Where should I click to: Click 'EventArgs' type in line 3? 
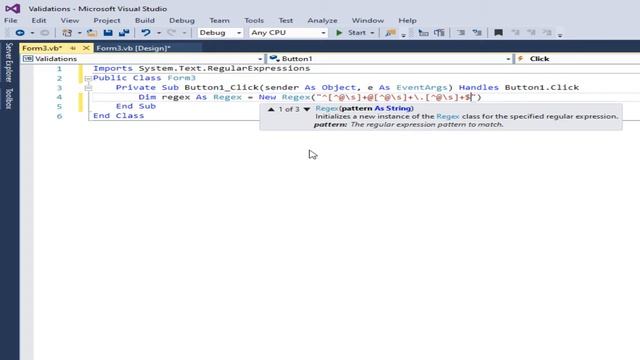pyautogui.click(x=422, y=87)
